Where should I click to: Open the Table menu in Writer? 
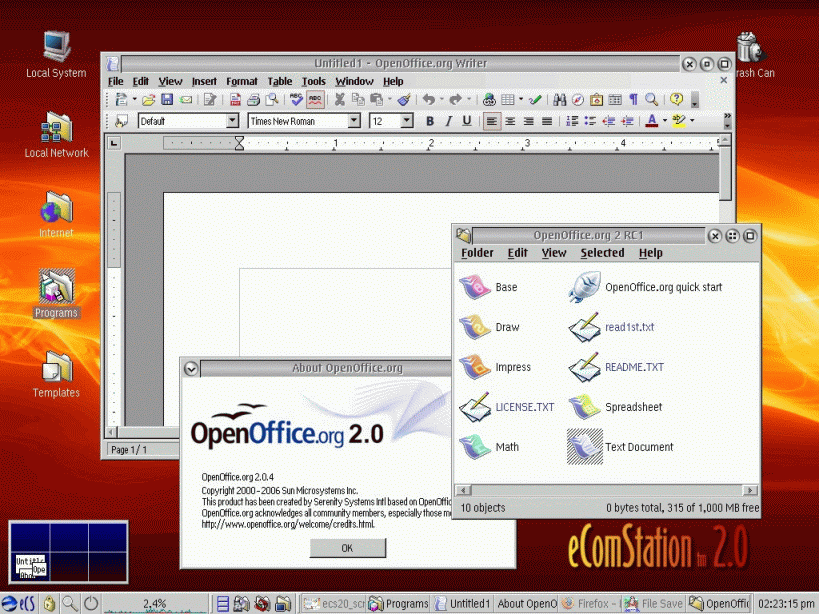pos(280,81)
